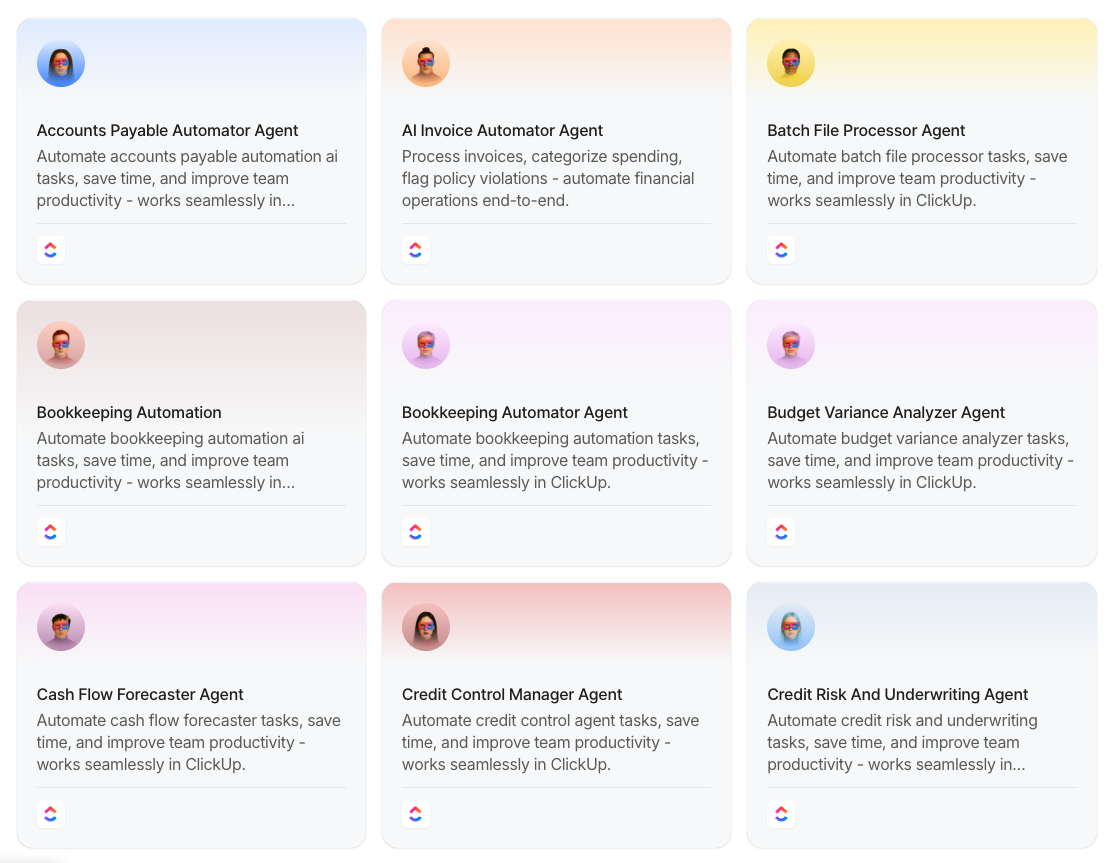Click the Credit Risk And Underwriting Agent avatar

point(791,627)
